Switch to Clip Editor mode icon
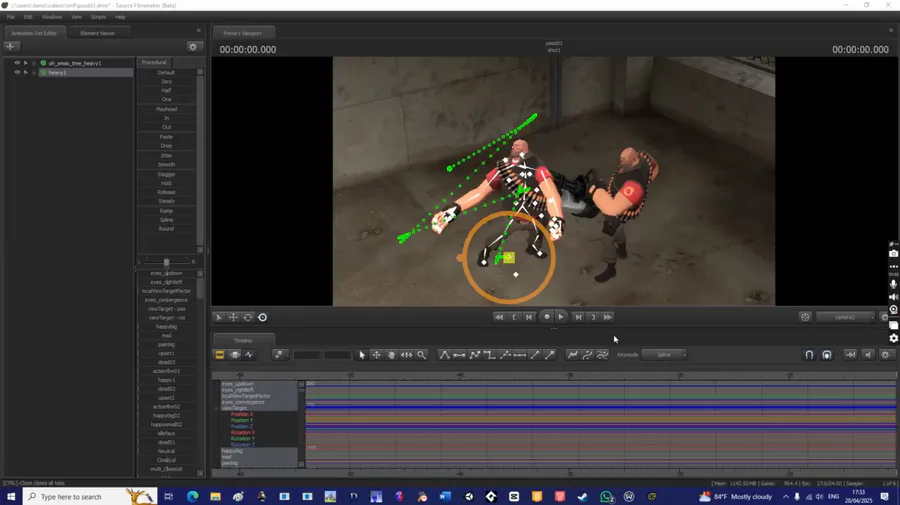Image resolution: width=900 pixels, height=505 pixels. pyautogui.click(x=220, y=355)
